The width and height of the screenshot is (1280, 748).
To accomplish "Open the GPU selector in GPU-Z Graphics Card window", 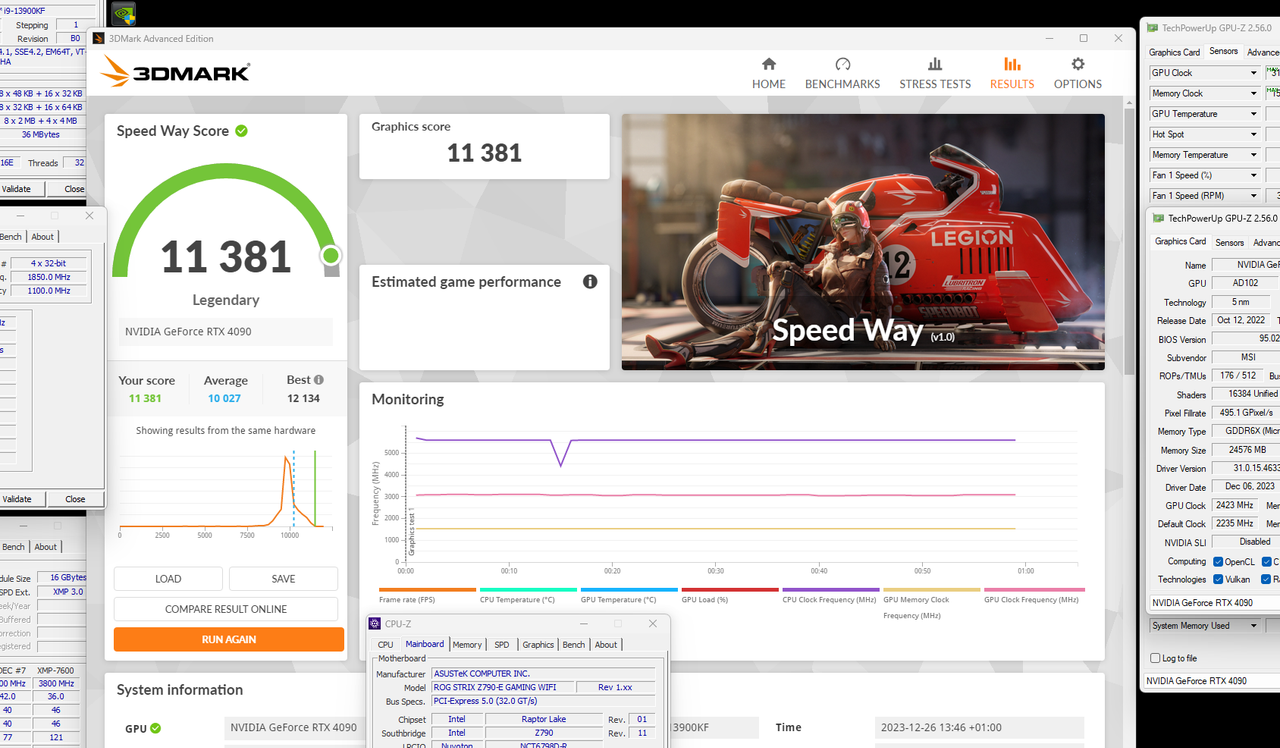I will 1214,603.
